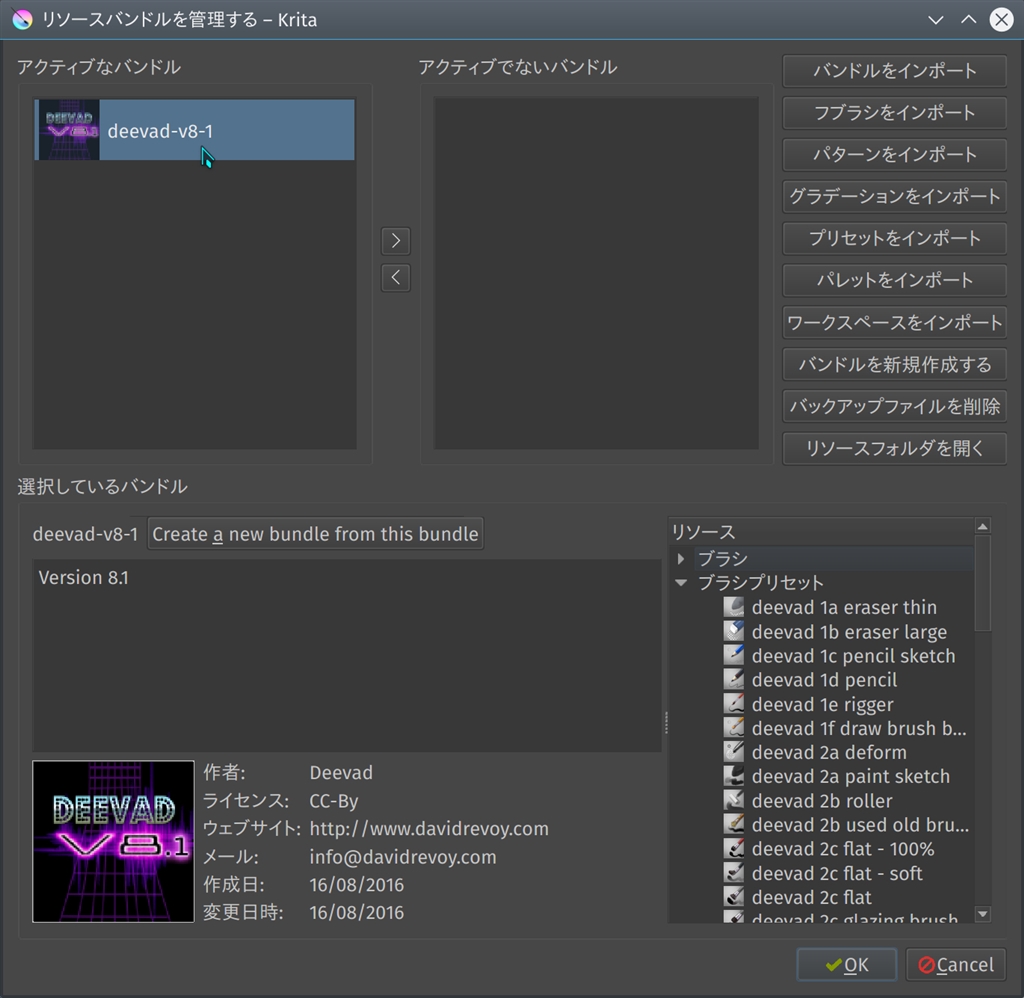Image resolution: width=1024 pixels, height=998 pixels.
Task: Click the フブラシをインポート button
Action: (x=895, y=112)
